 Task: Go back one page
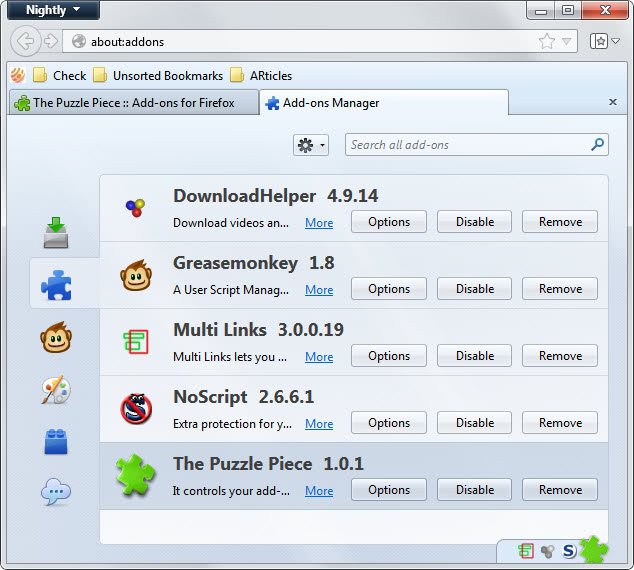point(25,41)
